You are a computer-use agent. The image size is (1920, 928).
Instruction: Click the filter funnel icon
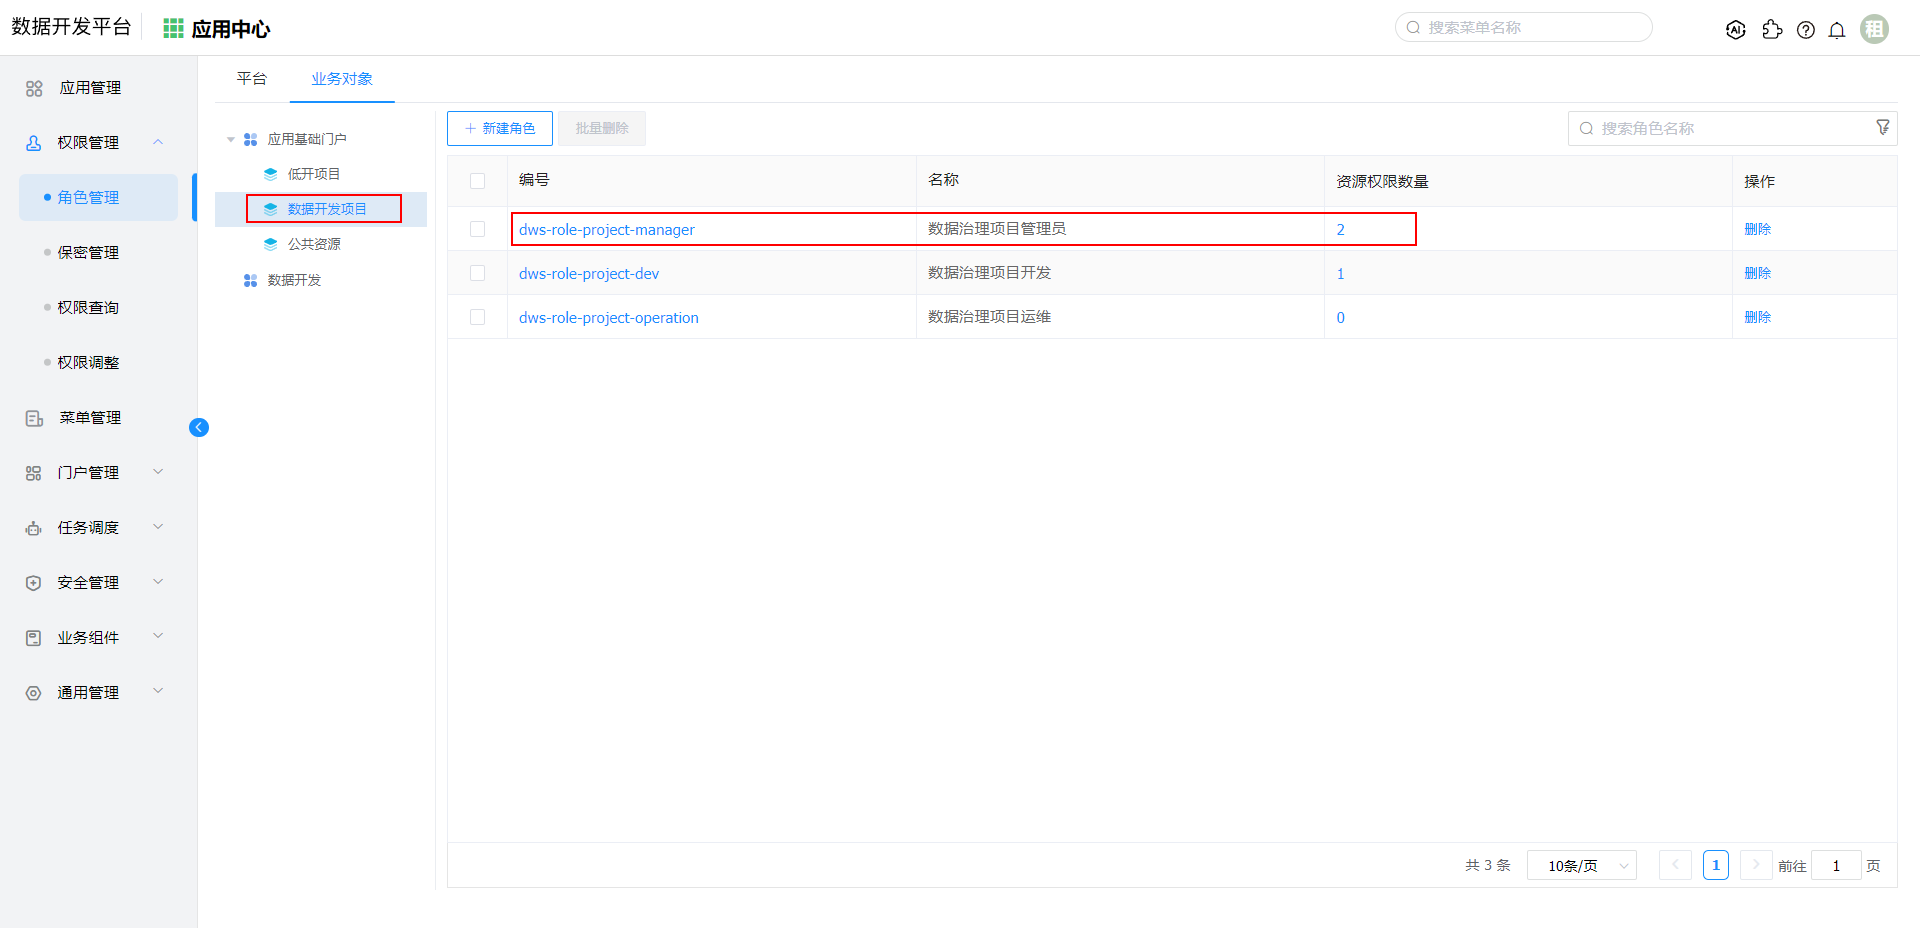click(1883, 127)
